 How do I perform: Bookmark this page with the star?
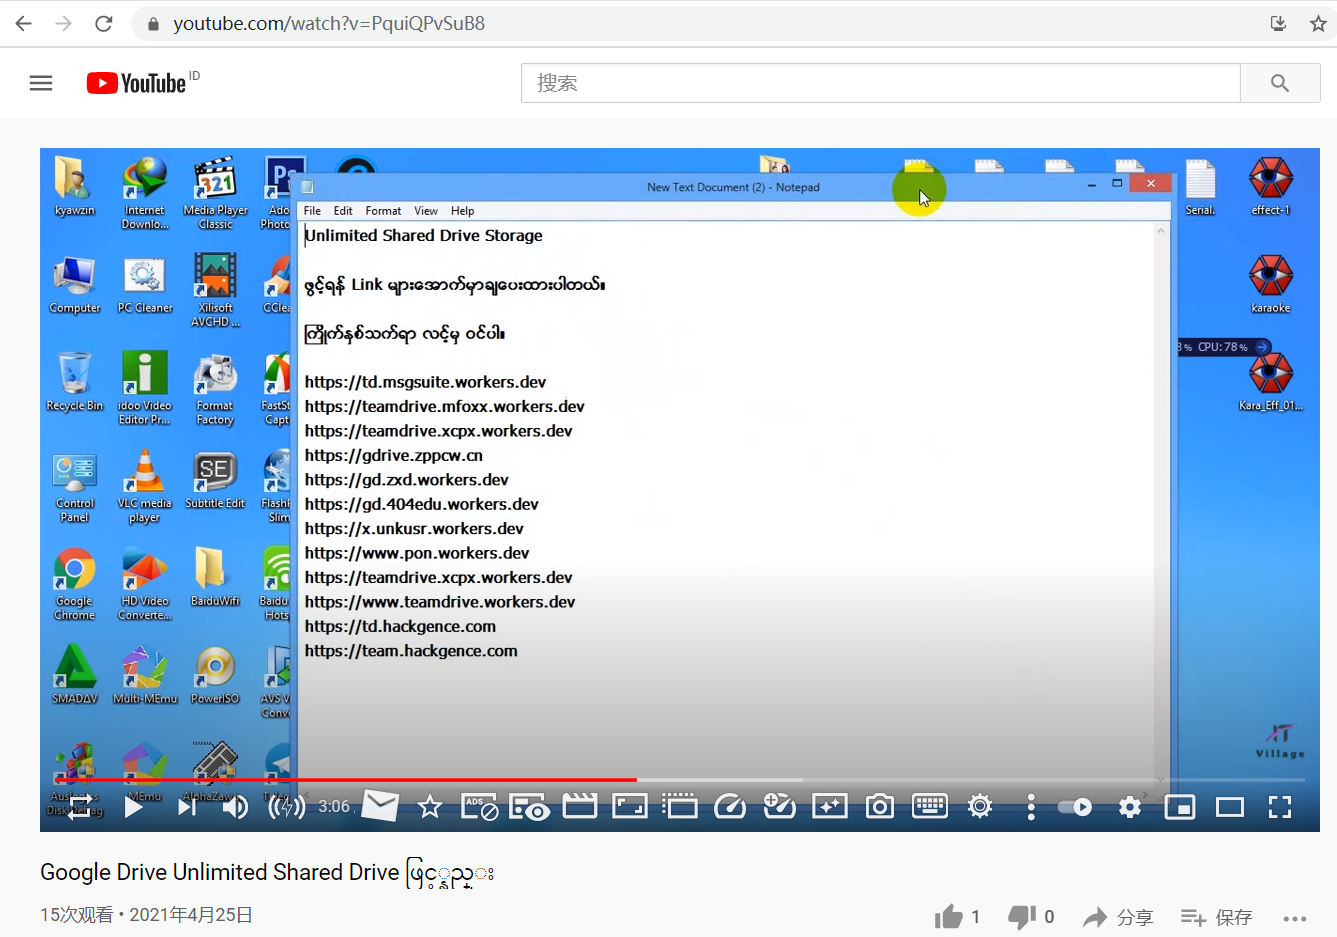[1318, 23]
